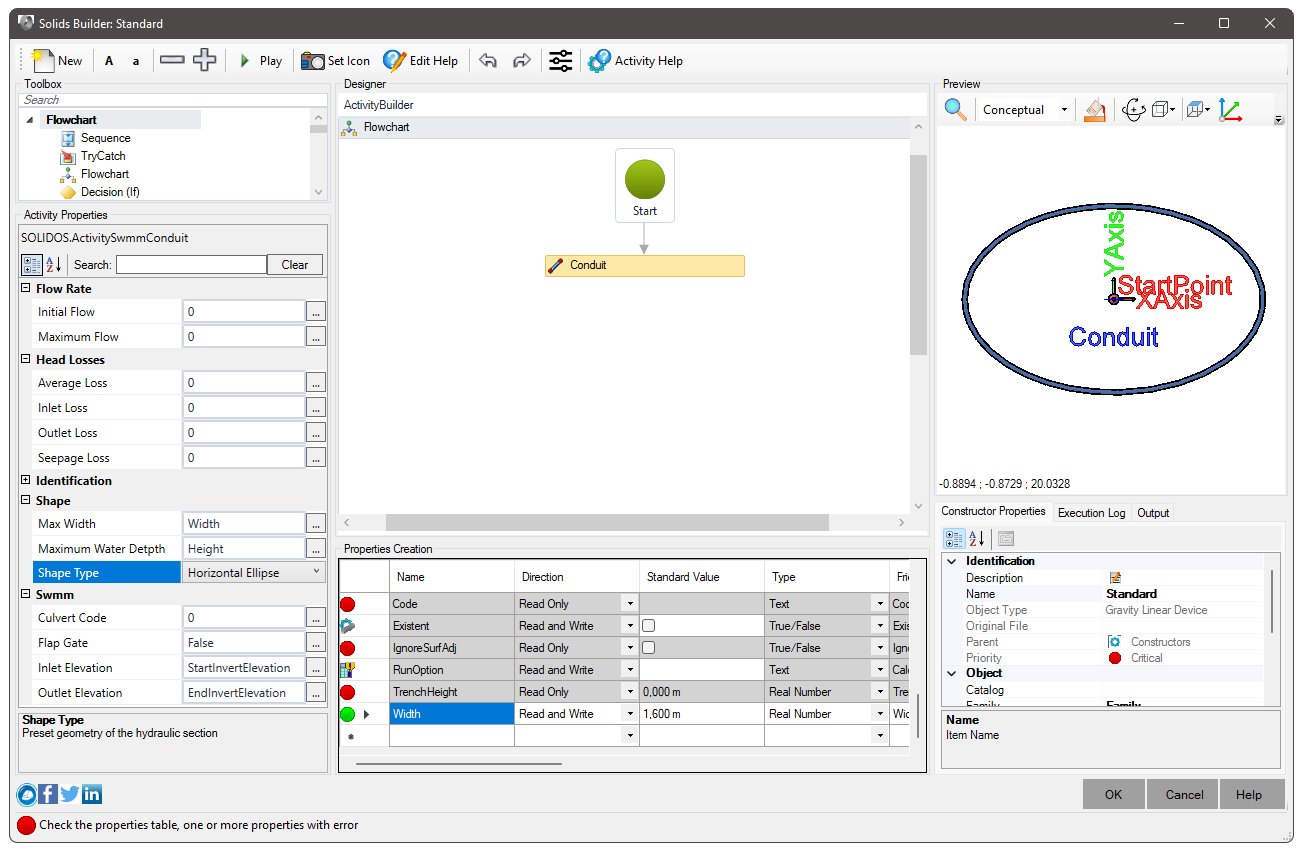Screen dimensions: 1304x853
Task: Select TryCatch in the Toolbox
Action: tap(103, 156)
